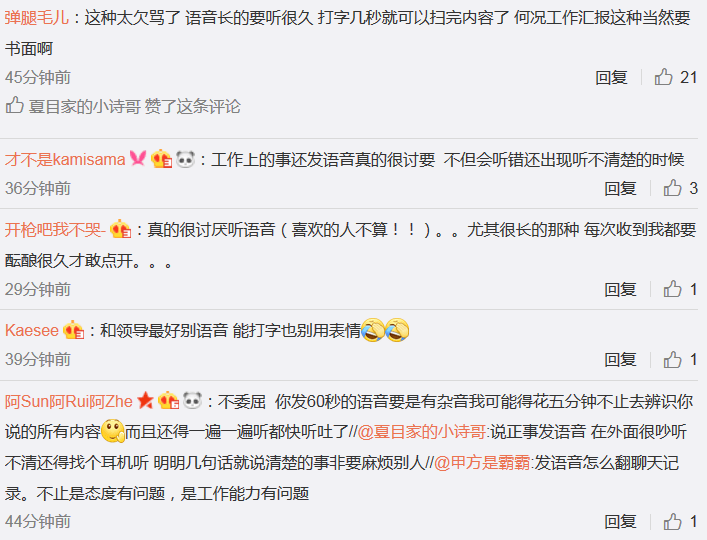The width and height of the screenshot is (707, 540).
Task: Click the membership crown badge beside Kaesee
Action: tap(73, 330)
